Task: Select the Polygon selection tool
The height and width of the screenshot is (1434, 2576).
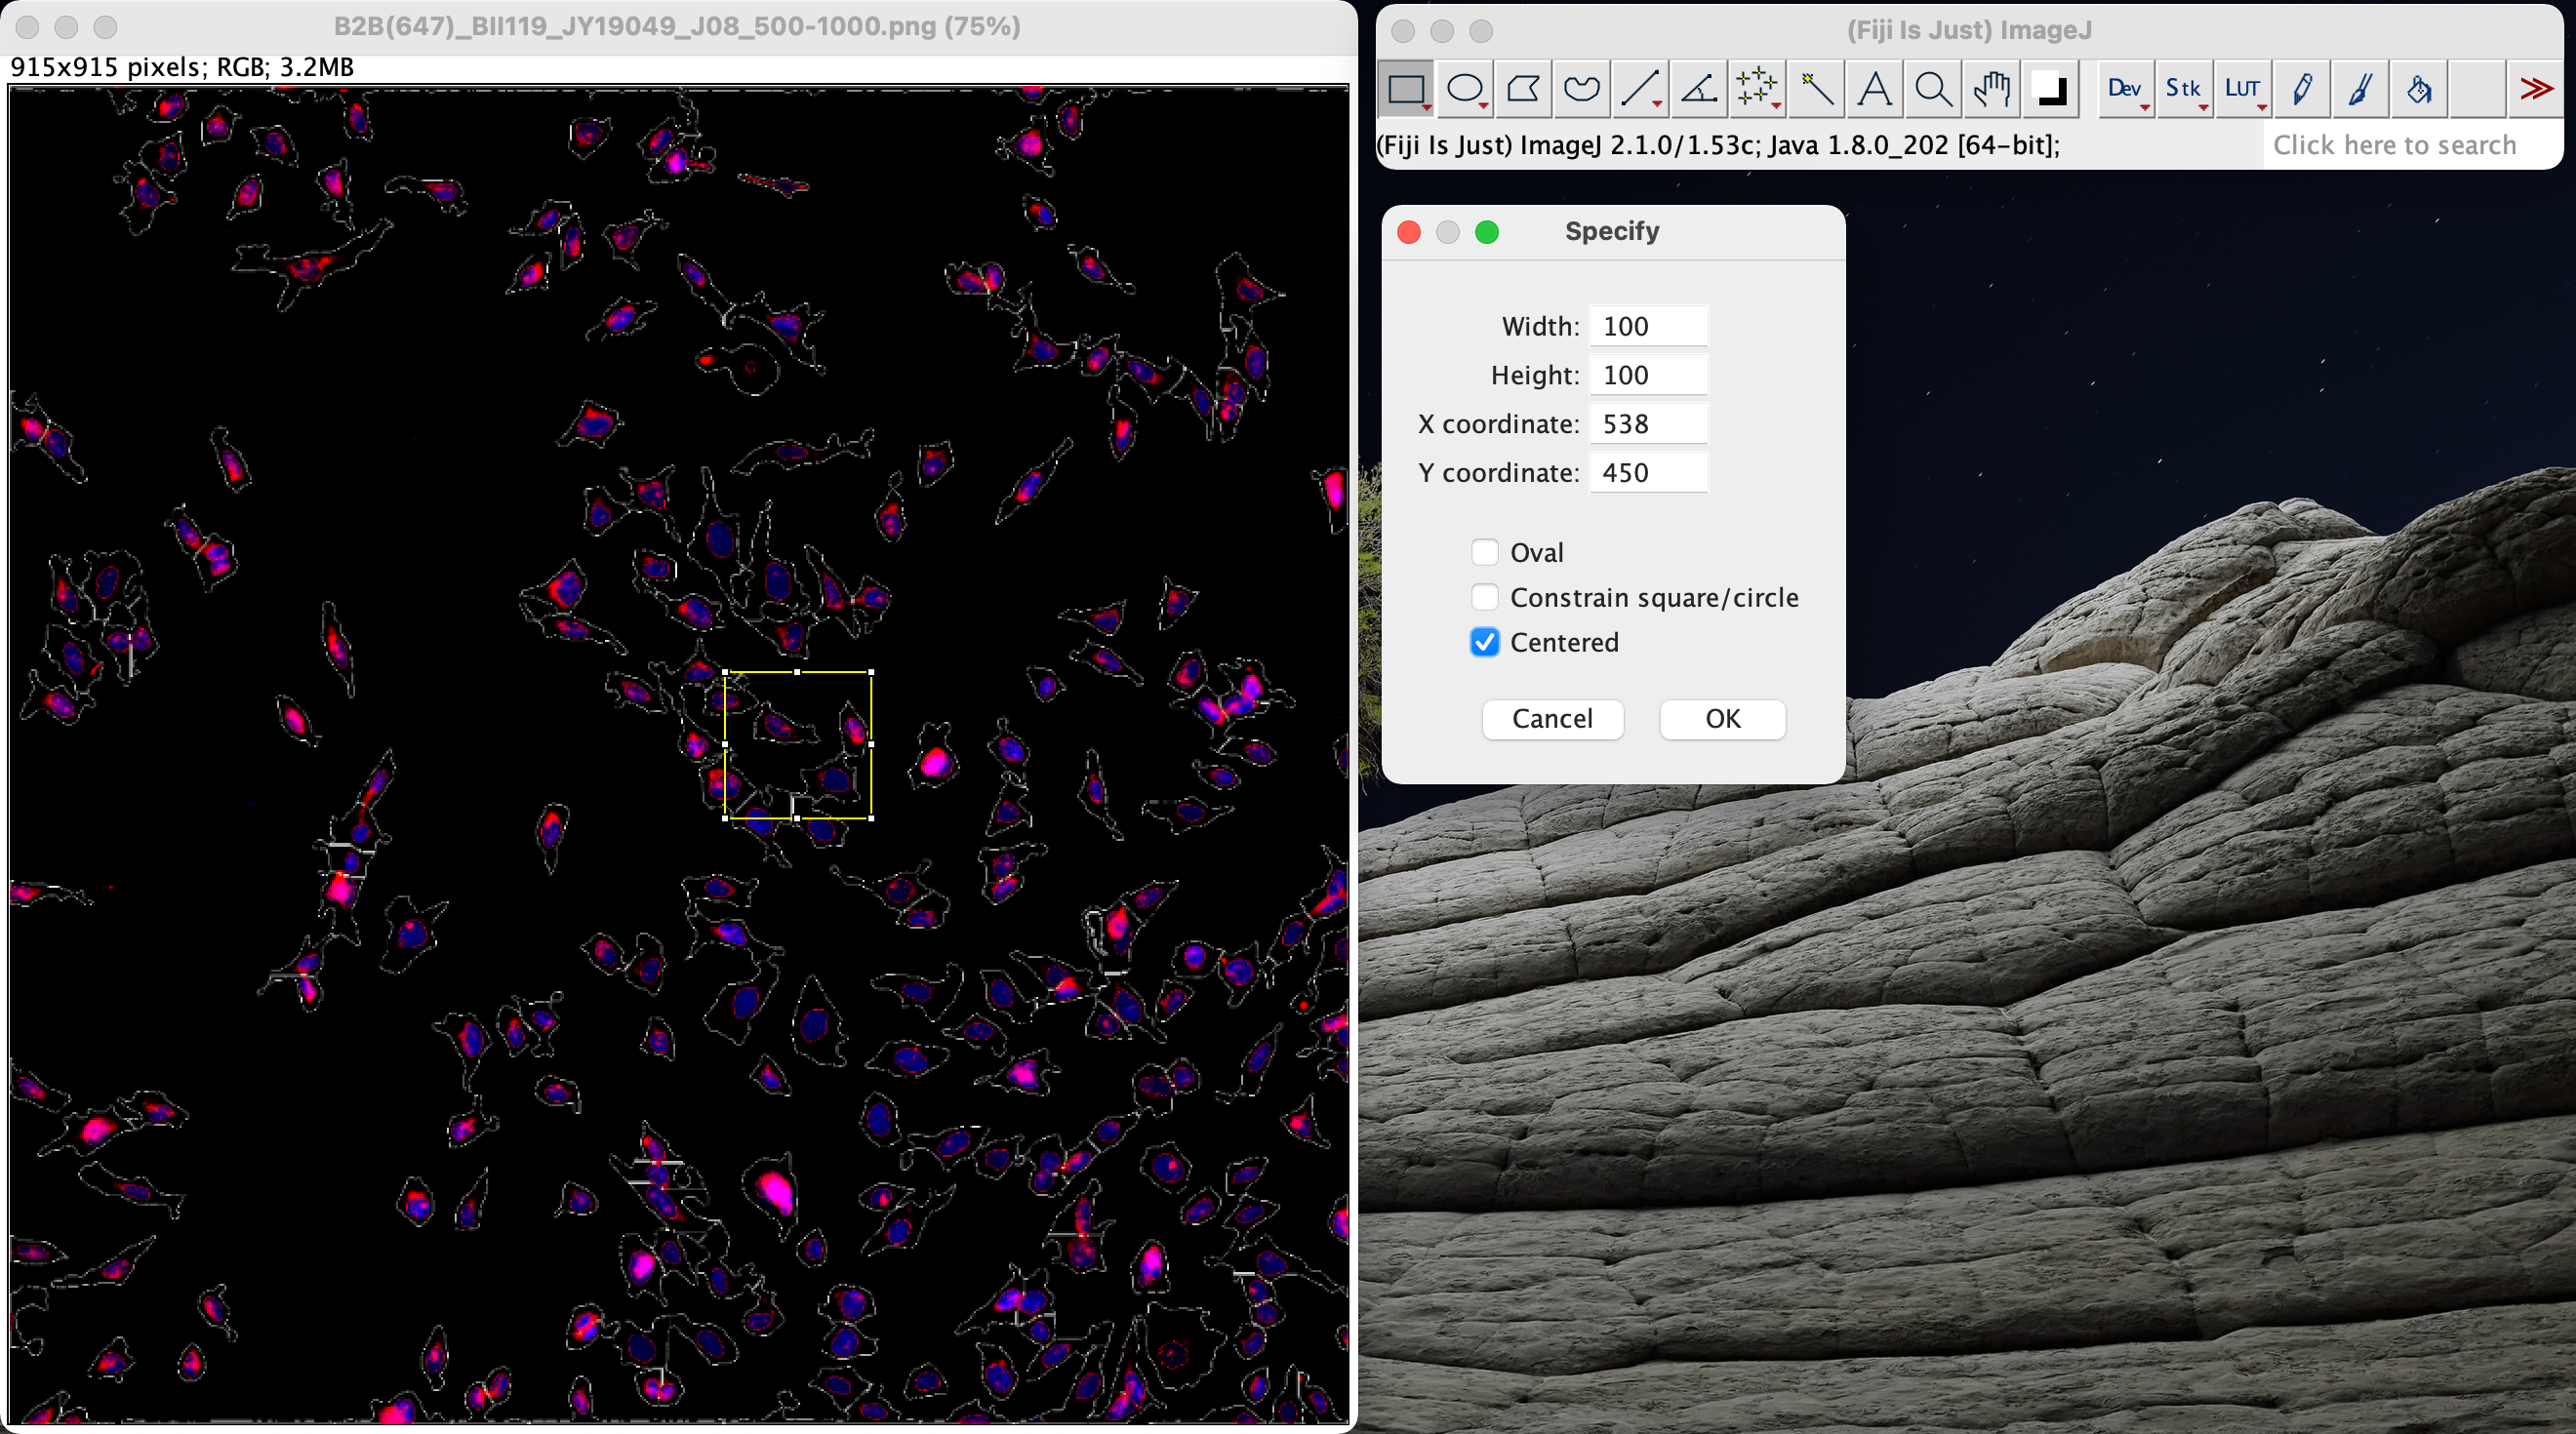Action: coord(1523,89)
